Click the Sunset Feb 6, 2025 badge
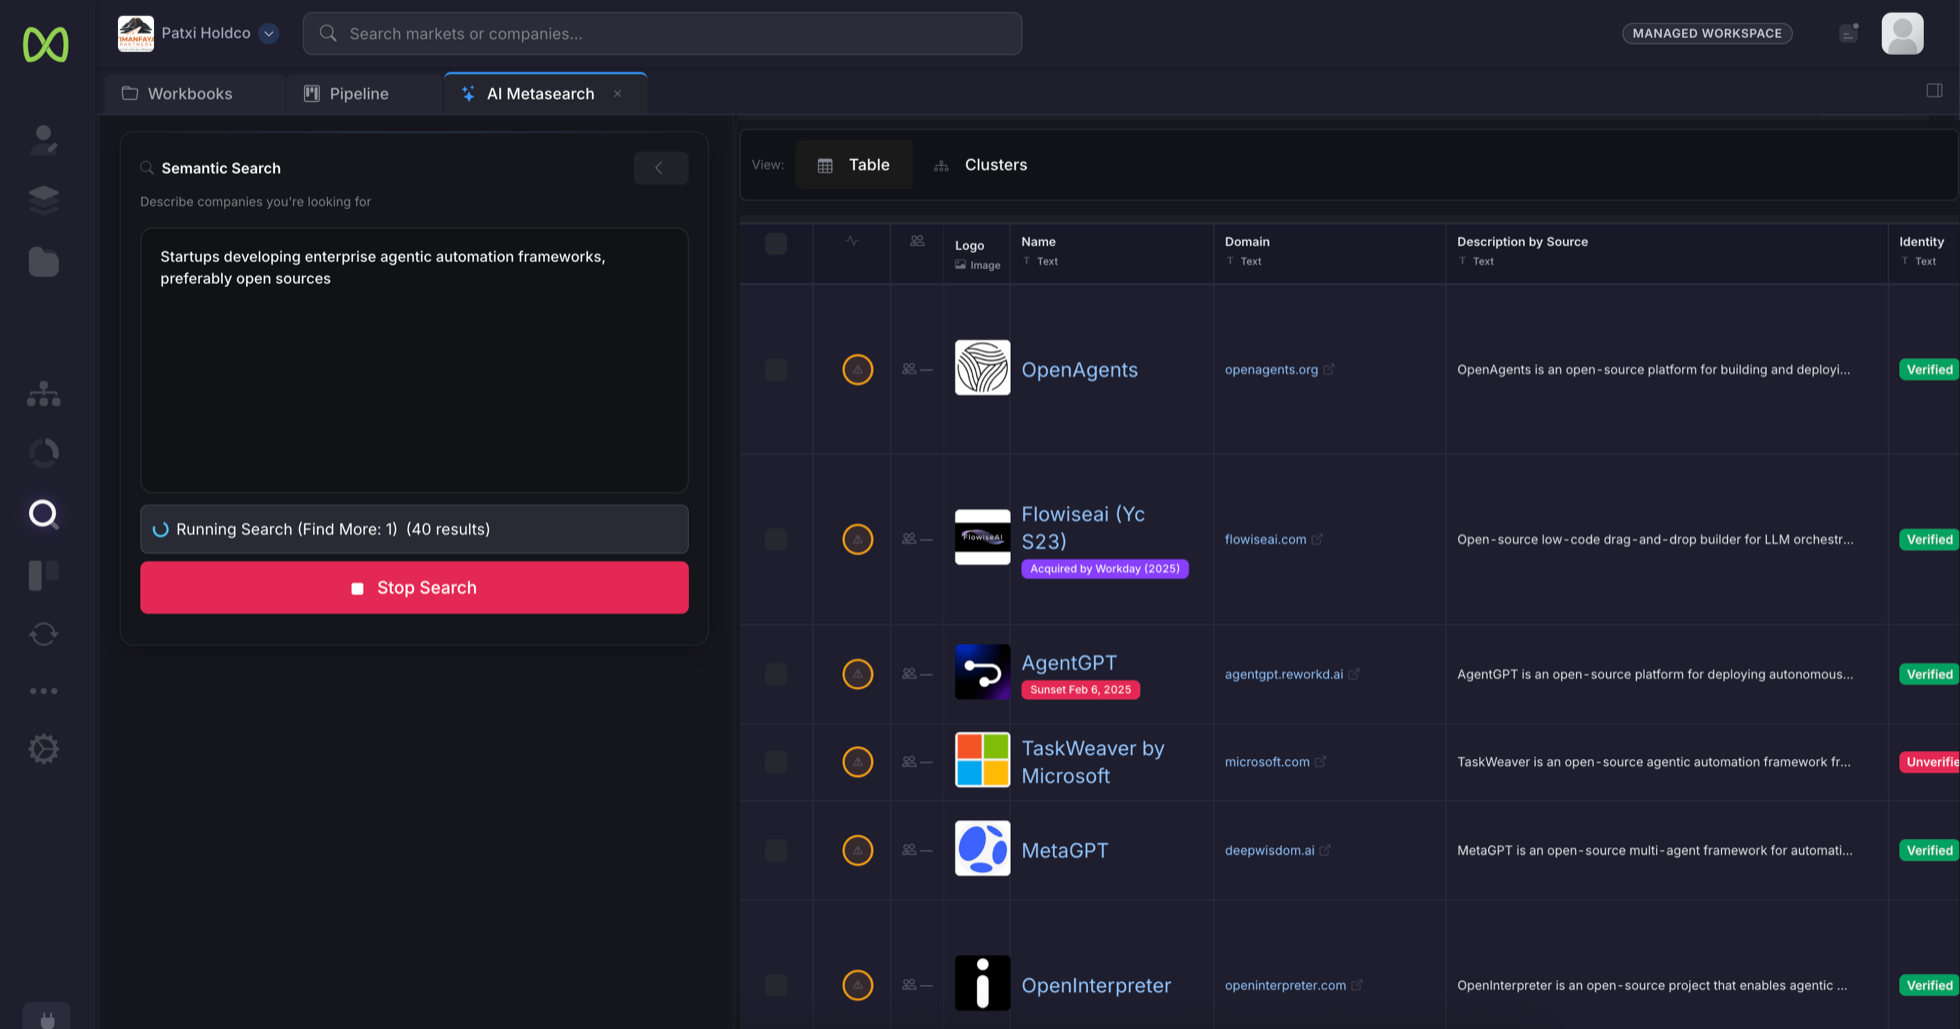This screenshot has width=1960, height=1029. point(1080,689)
